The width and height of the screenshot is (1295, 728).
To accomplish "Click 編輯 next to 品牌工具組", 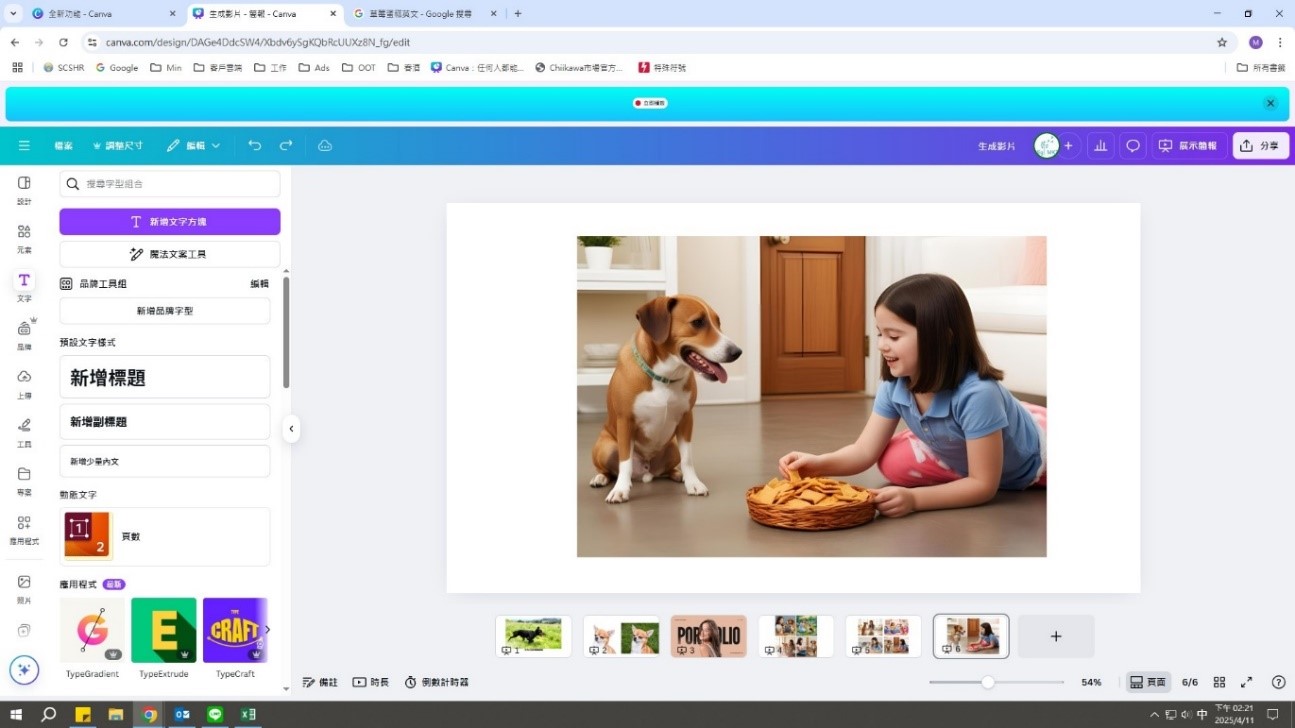I will tap(259, 284).
